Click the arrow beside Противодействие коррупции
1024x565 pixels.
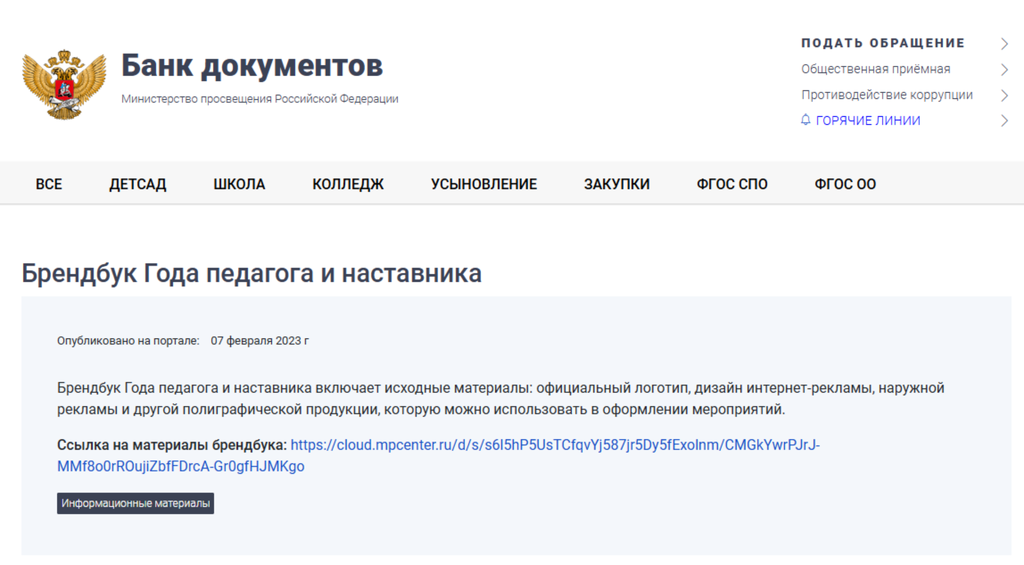[1004, 96]
